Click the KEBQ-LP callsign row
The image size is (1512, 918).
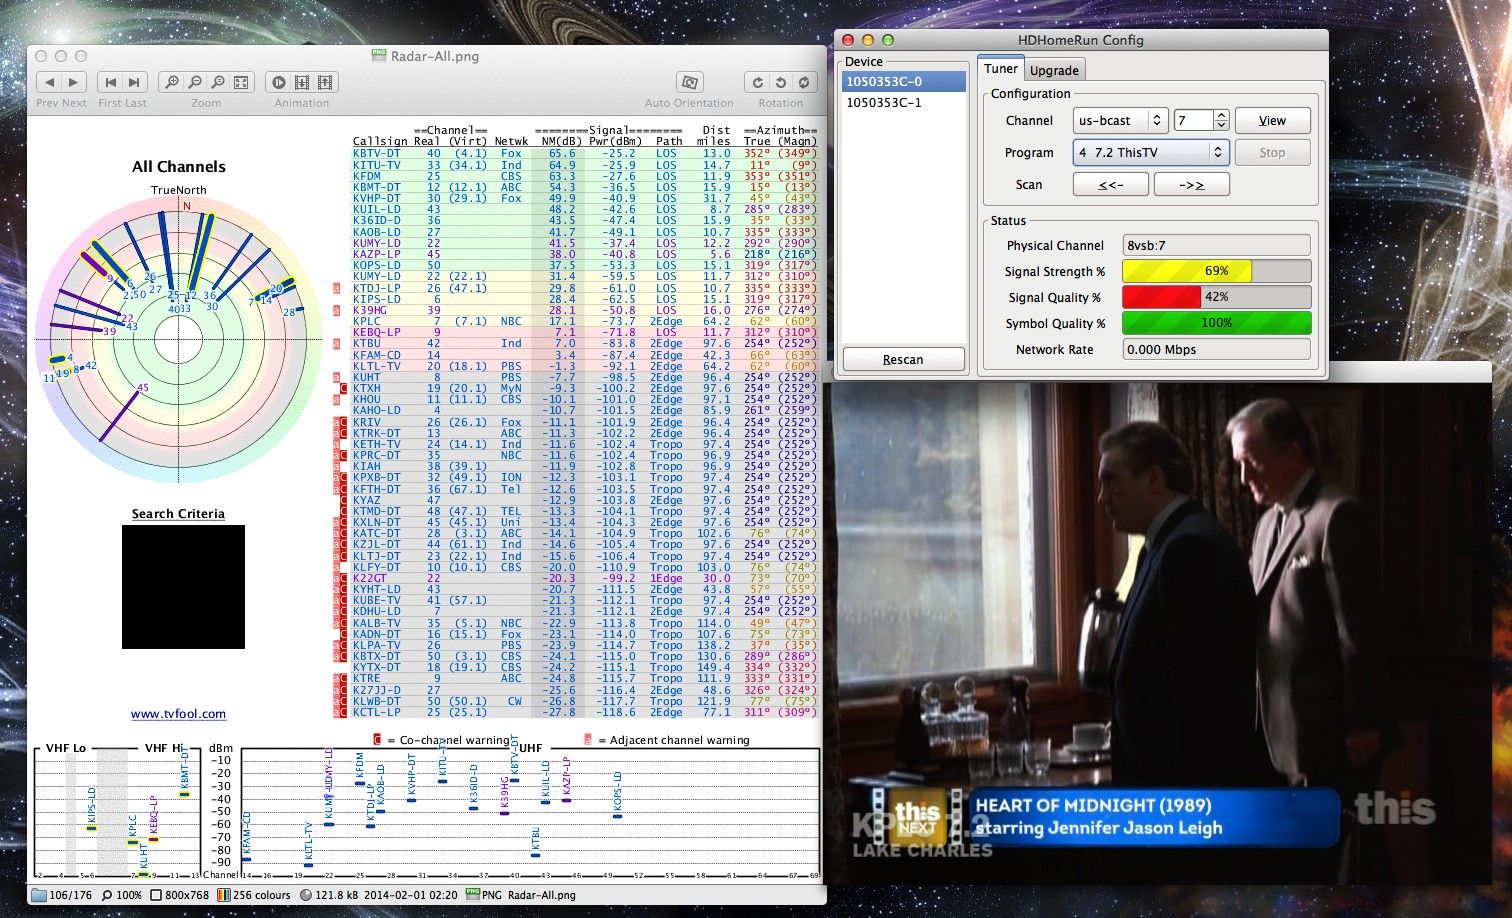[585, 332]
